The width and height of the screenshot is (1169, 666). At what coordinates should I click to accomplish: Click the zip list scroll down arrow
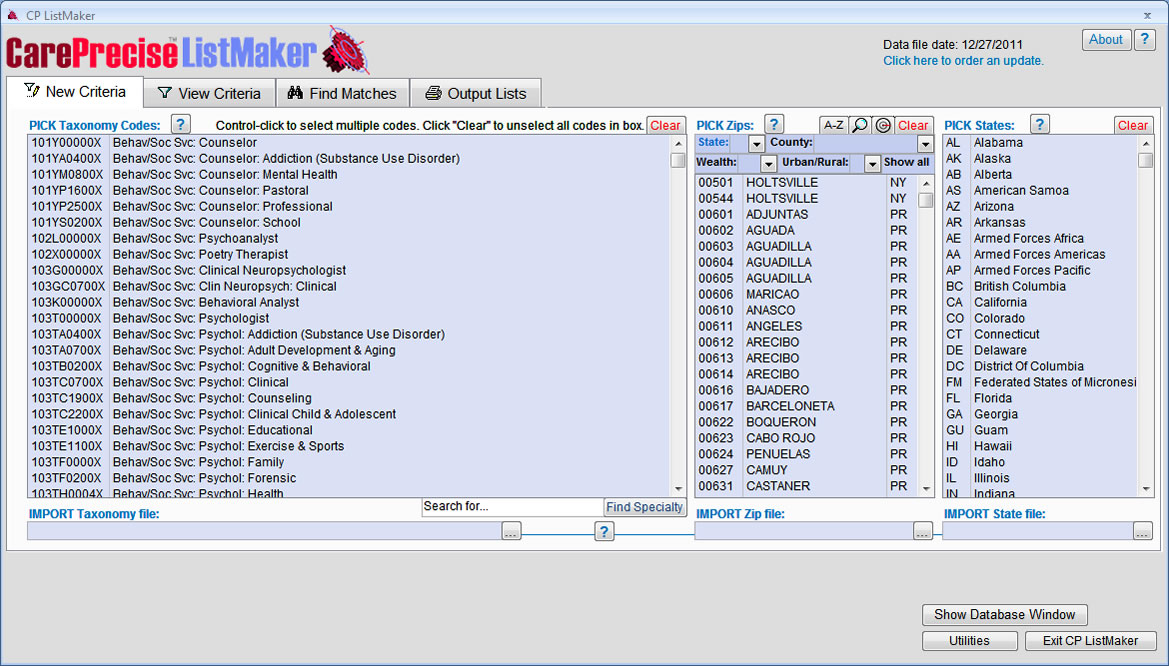pos(926,489)
